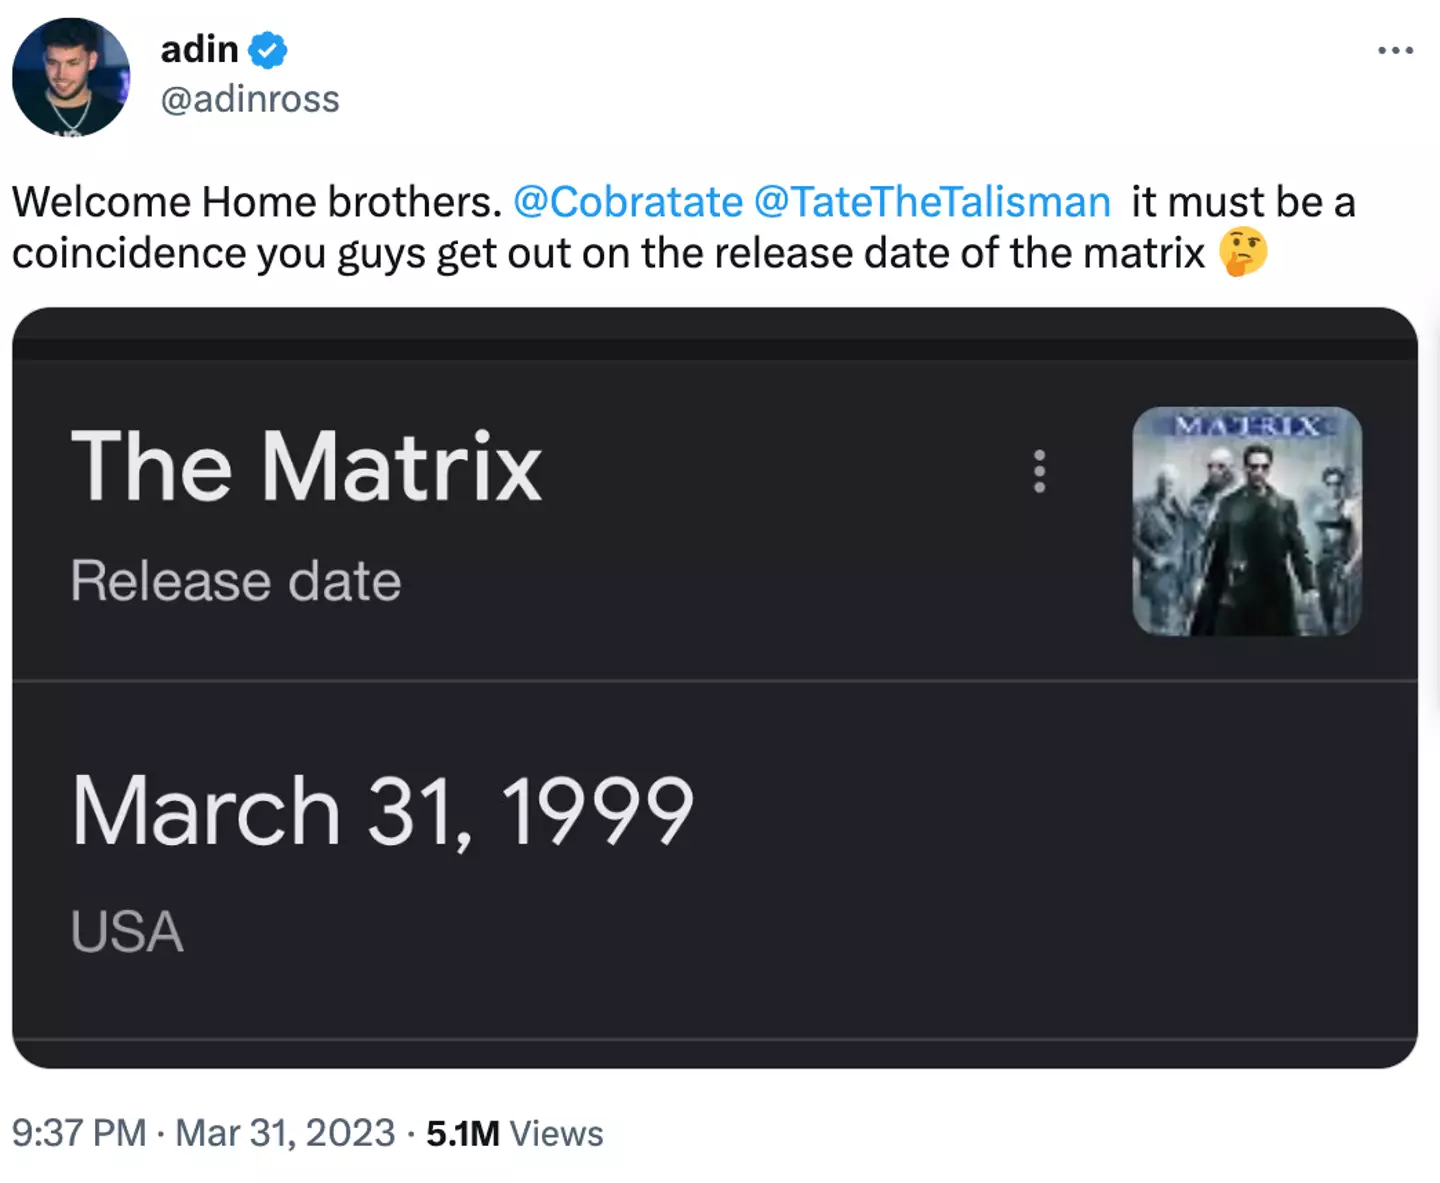
Task: Click the adin display name
Action: tap(199, 49)
